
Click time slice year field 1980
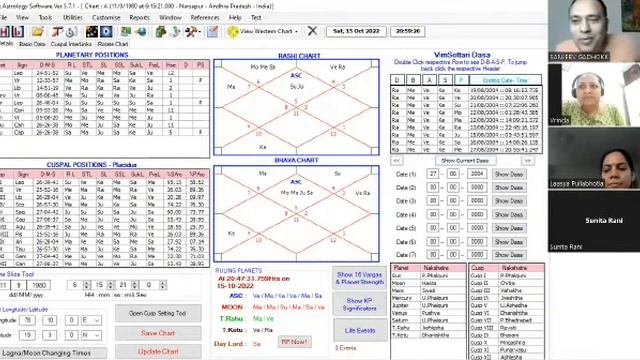point(39,285)
